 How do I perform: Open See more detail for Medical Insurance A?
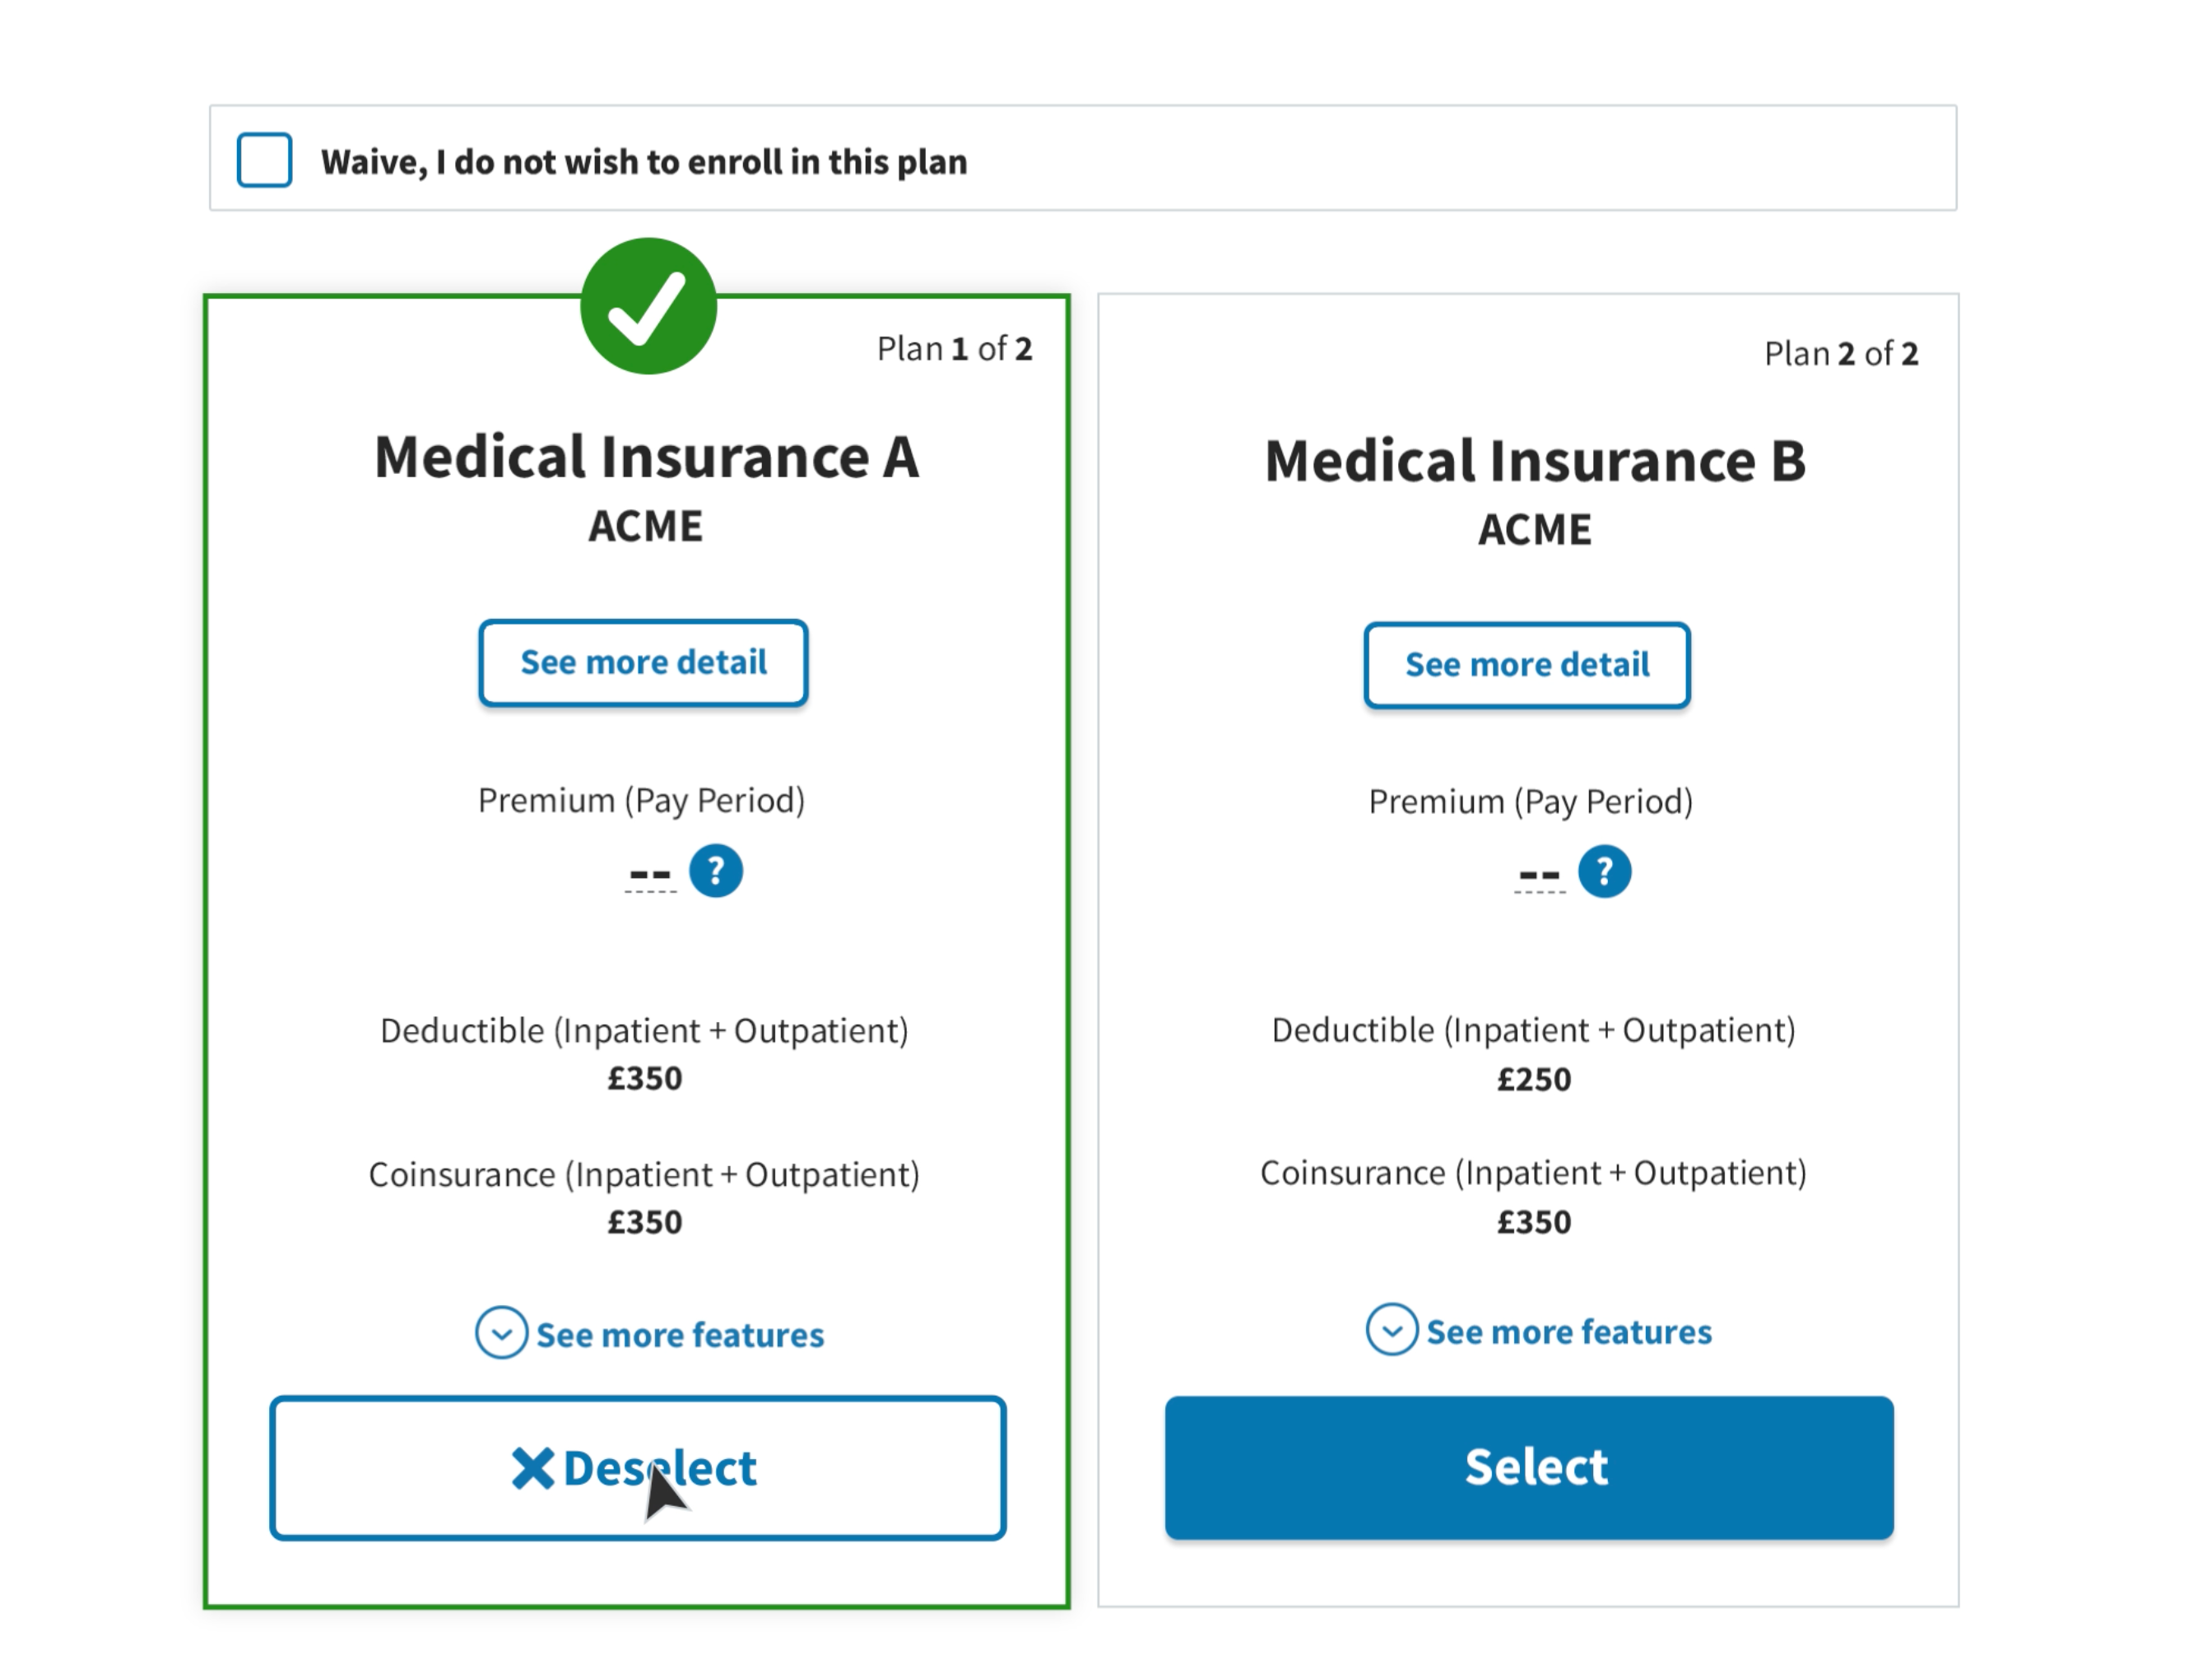pyautogui.click(x=643, y=663)
